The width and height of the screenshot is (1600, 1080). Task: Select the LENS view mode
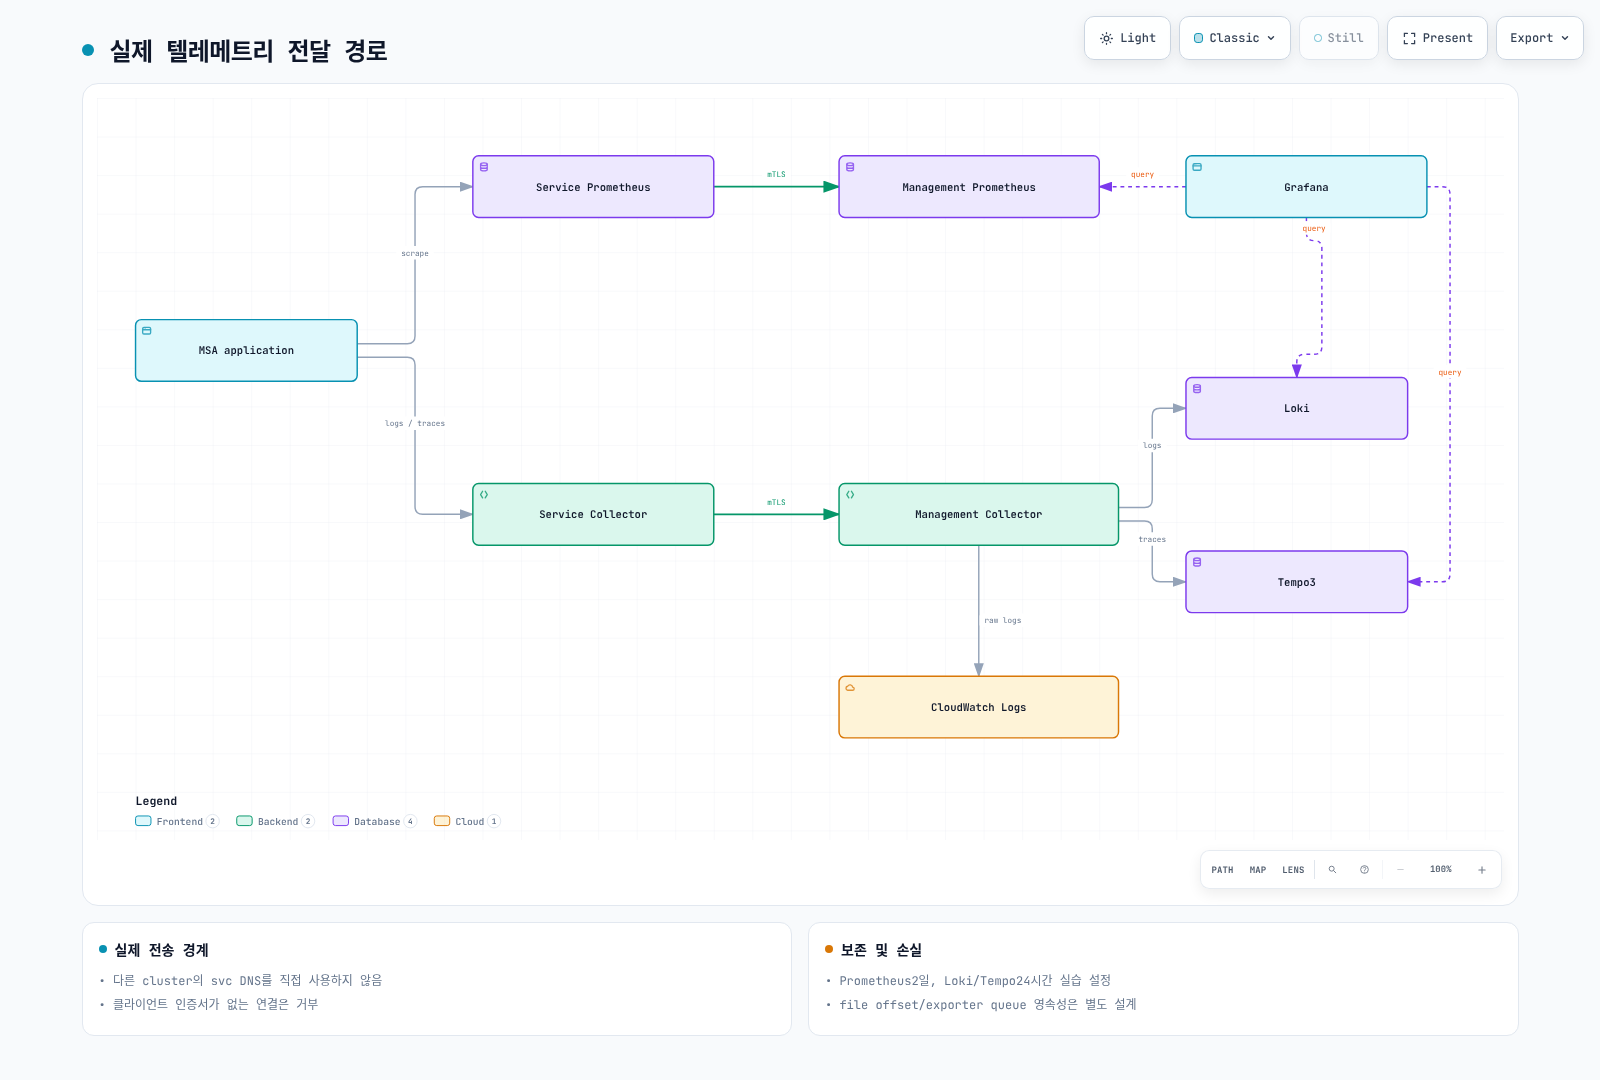[1293, 870]
